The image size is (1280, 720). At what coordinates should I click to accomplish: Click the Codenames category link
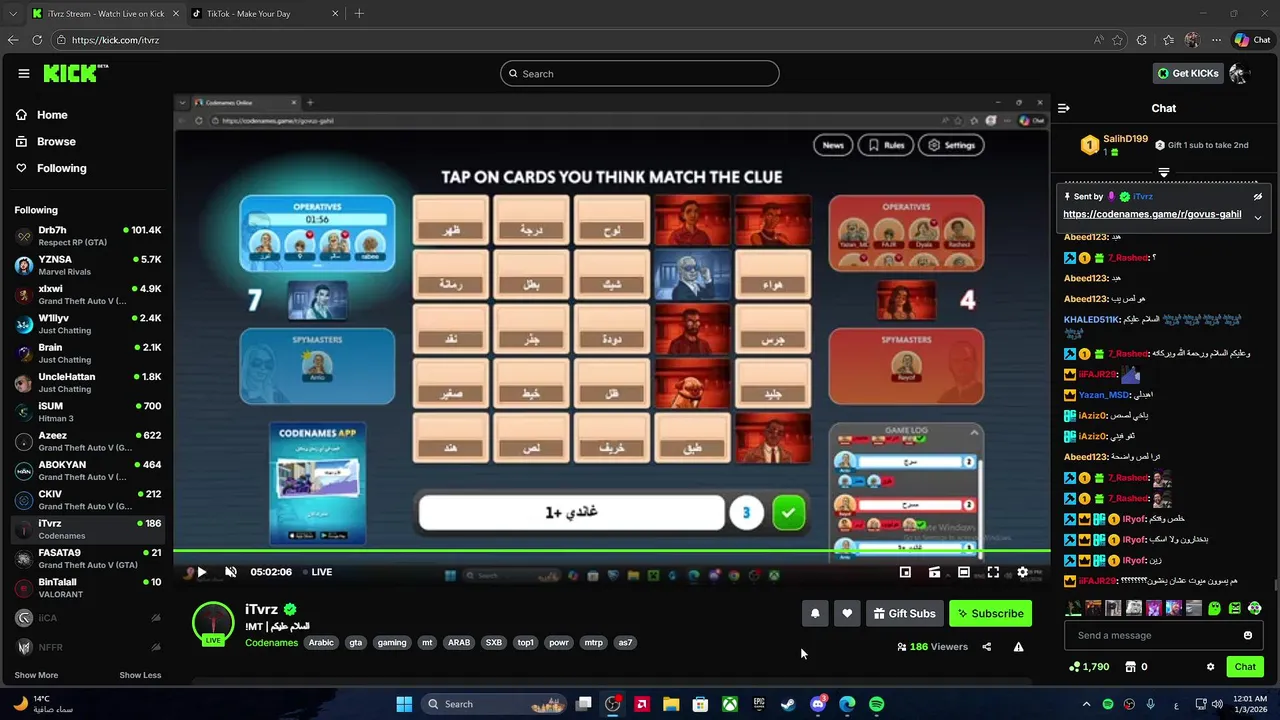tap(271, 642)
